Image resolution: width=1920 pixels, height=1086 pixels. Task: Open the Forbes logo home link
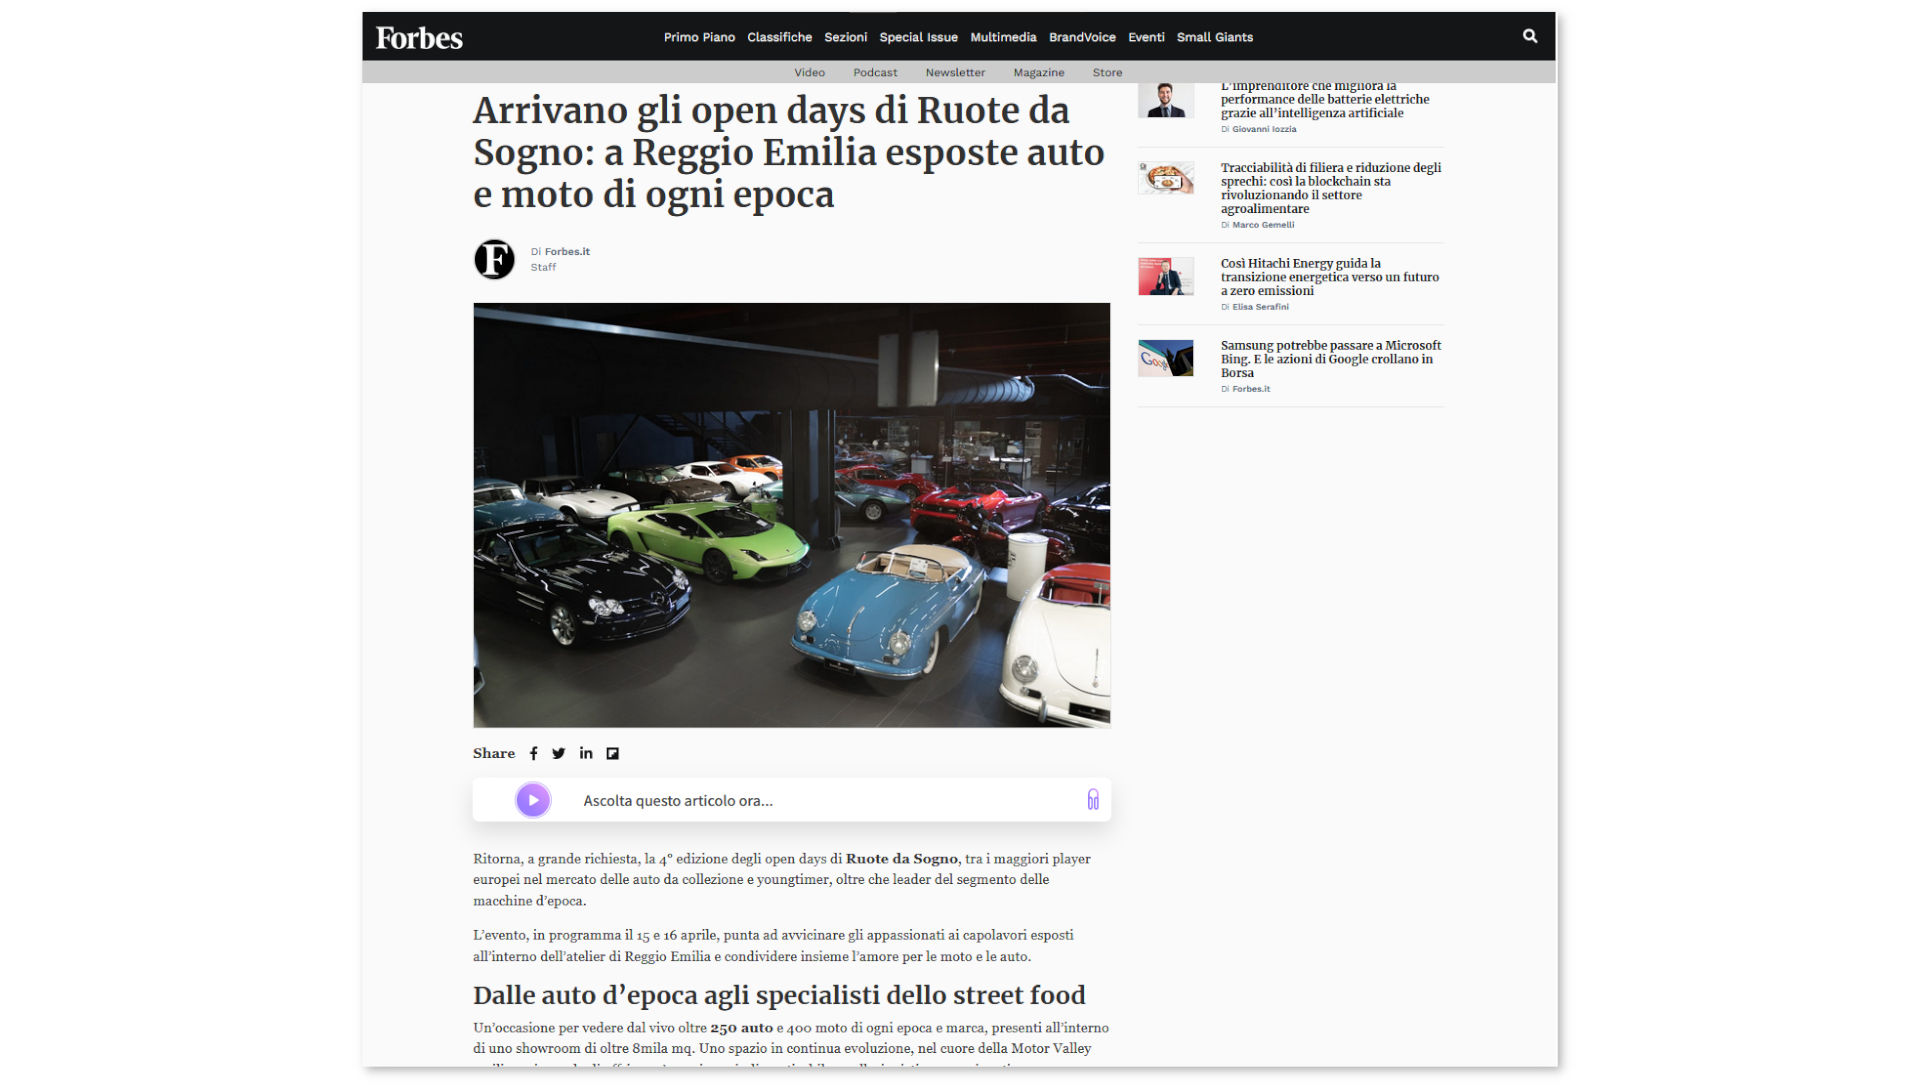tap(419, 38)
